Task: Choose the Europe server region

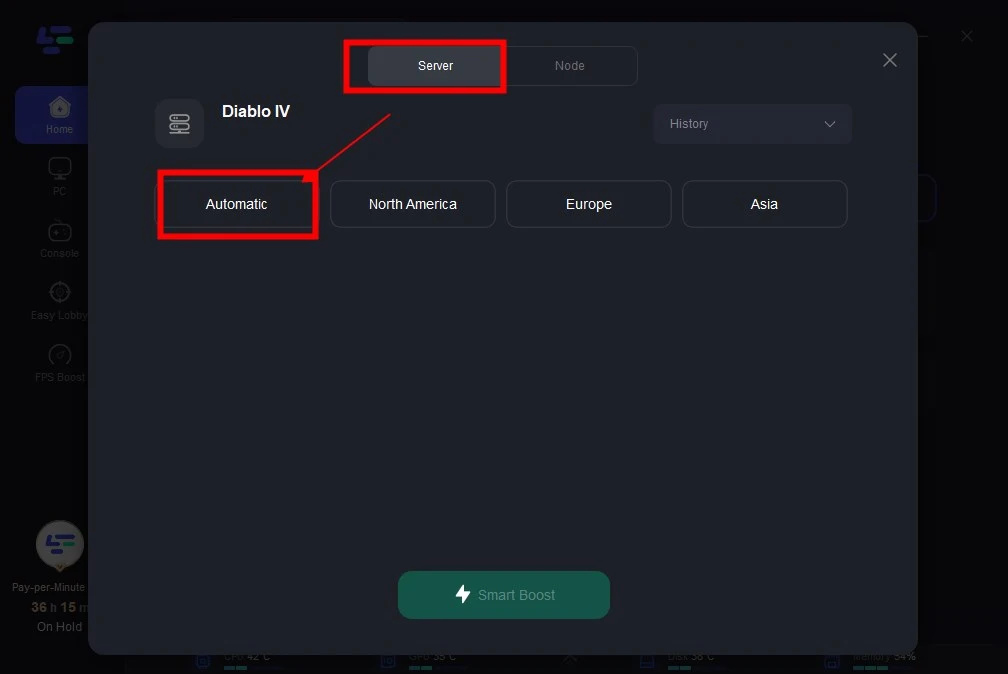Action: [589, 204]
